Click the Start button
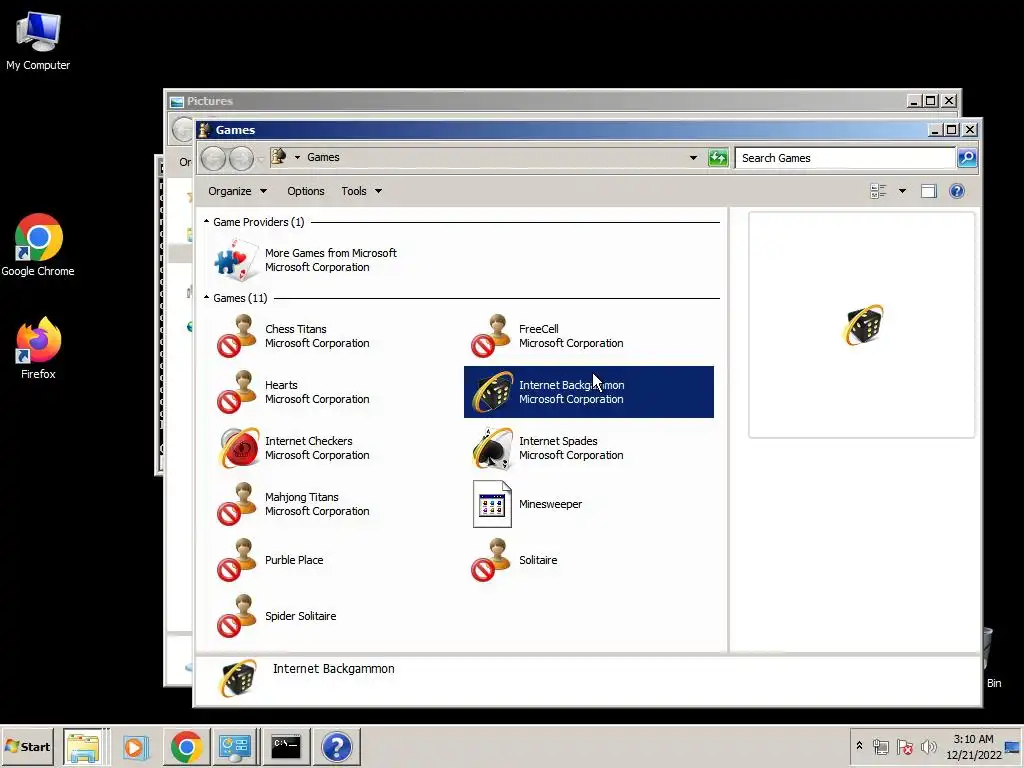Viewport: 1024px width, 768px height. point(27,746)
